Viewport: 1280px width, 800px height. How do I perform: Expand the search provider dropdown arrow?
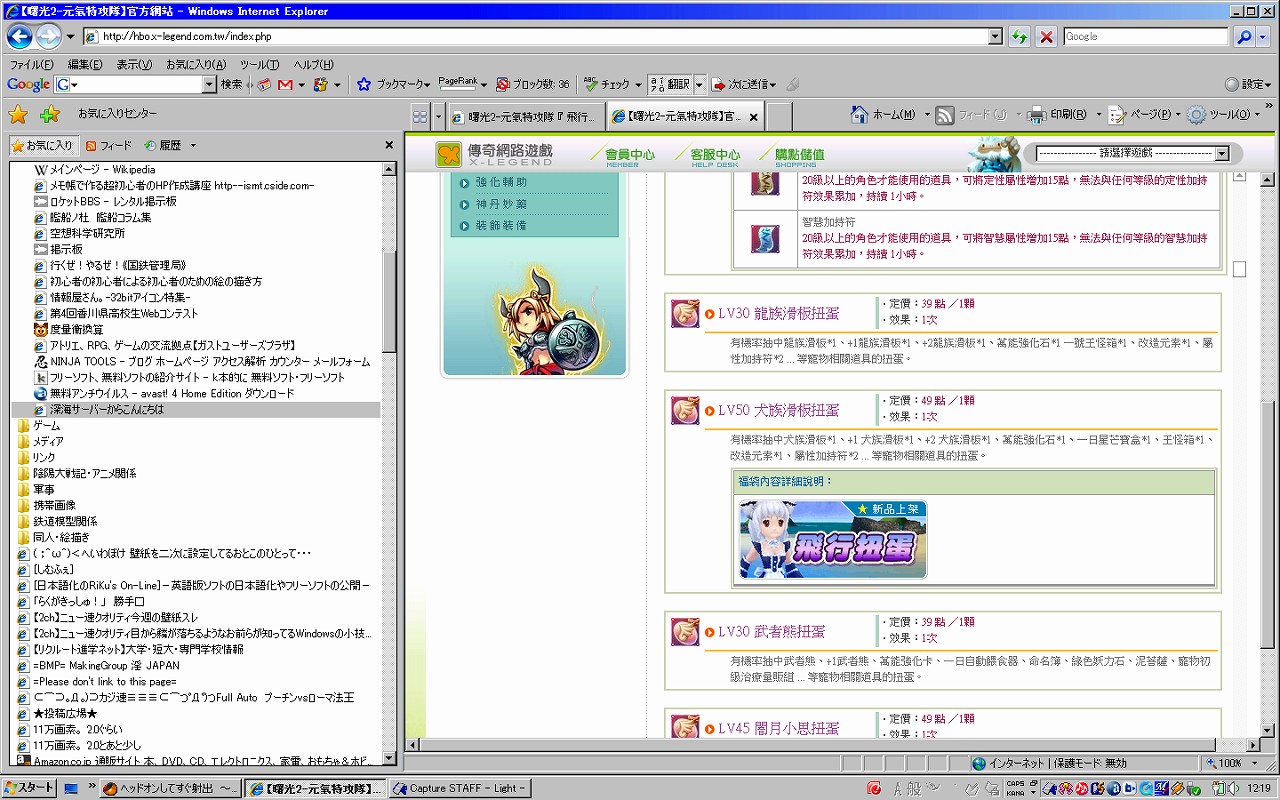1263,37
